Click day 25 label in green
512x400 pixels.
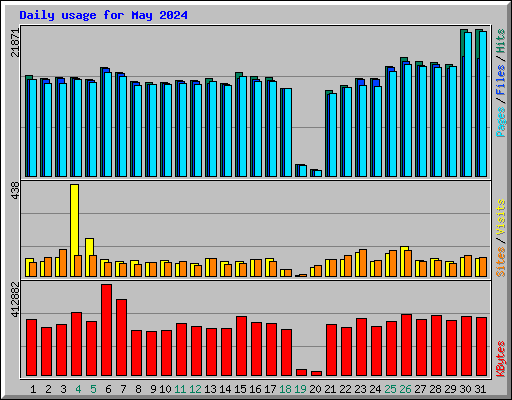[390, 389]
